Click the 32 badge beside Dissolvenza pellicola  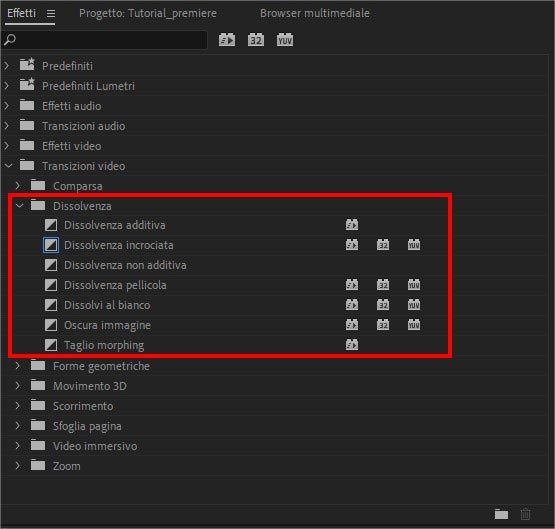383,285
